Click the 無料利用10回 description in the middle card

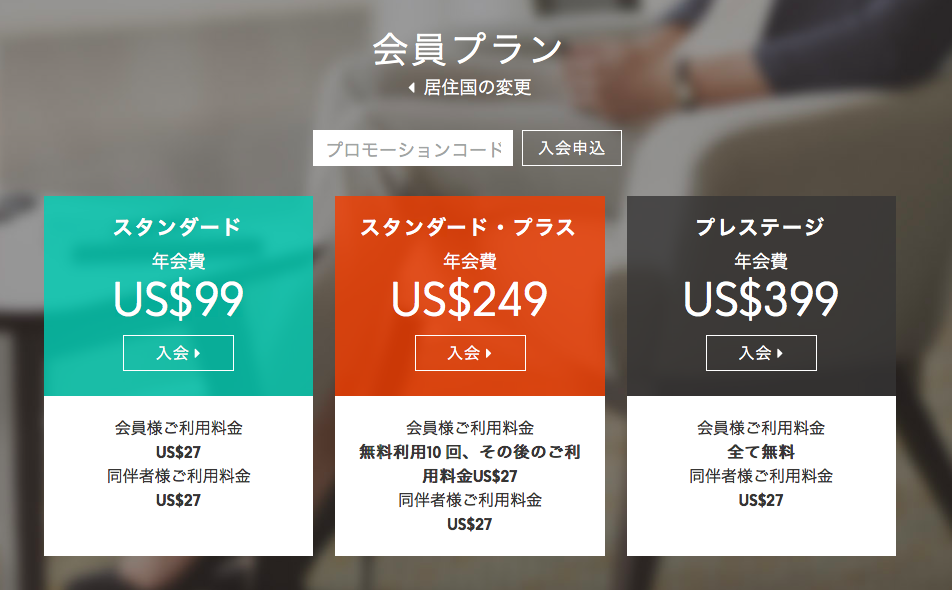(x=469, y=464)
